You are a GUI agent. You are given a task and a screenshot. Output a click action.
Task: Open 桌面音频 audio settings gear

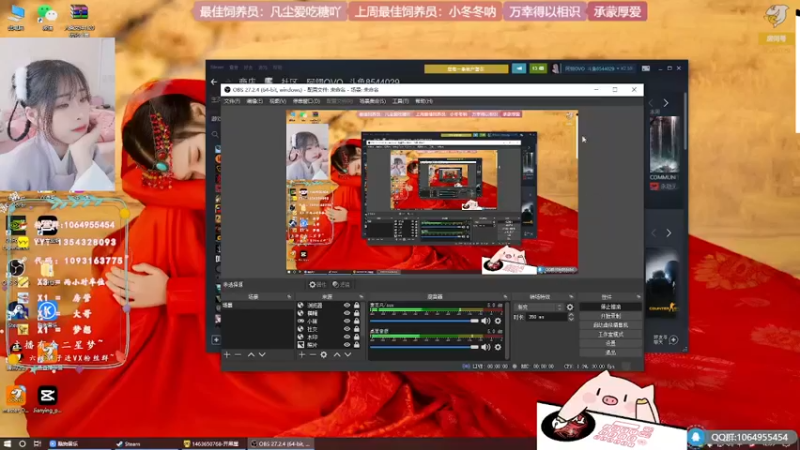coord(498,347)
